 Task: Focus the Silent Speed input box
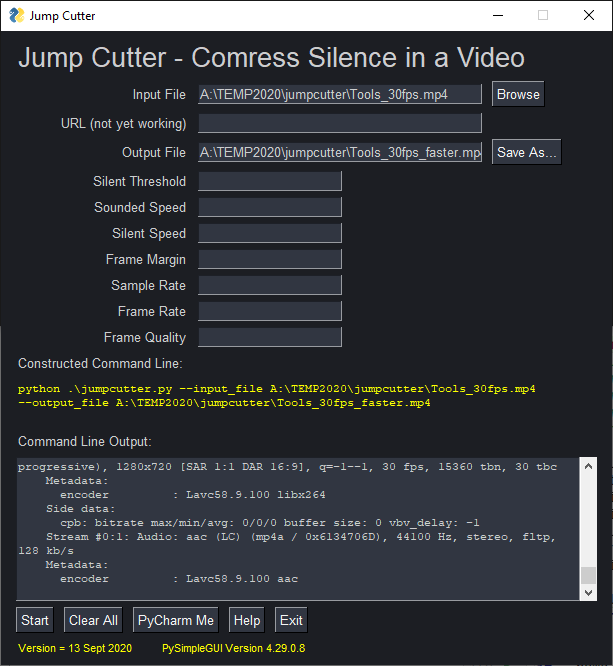coord(270,234)
